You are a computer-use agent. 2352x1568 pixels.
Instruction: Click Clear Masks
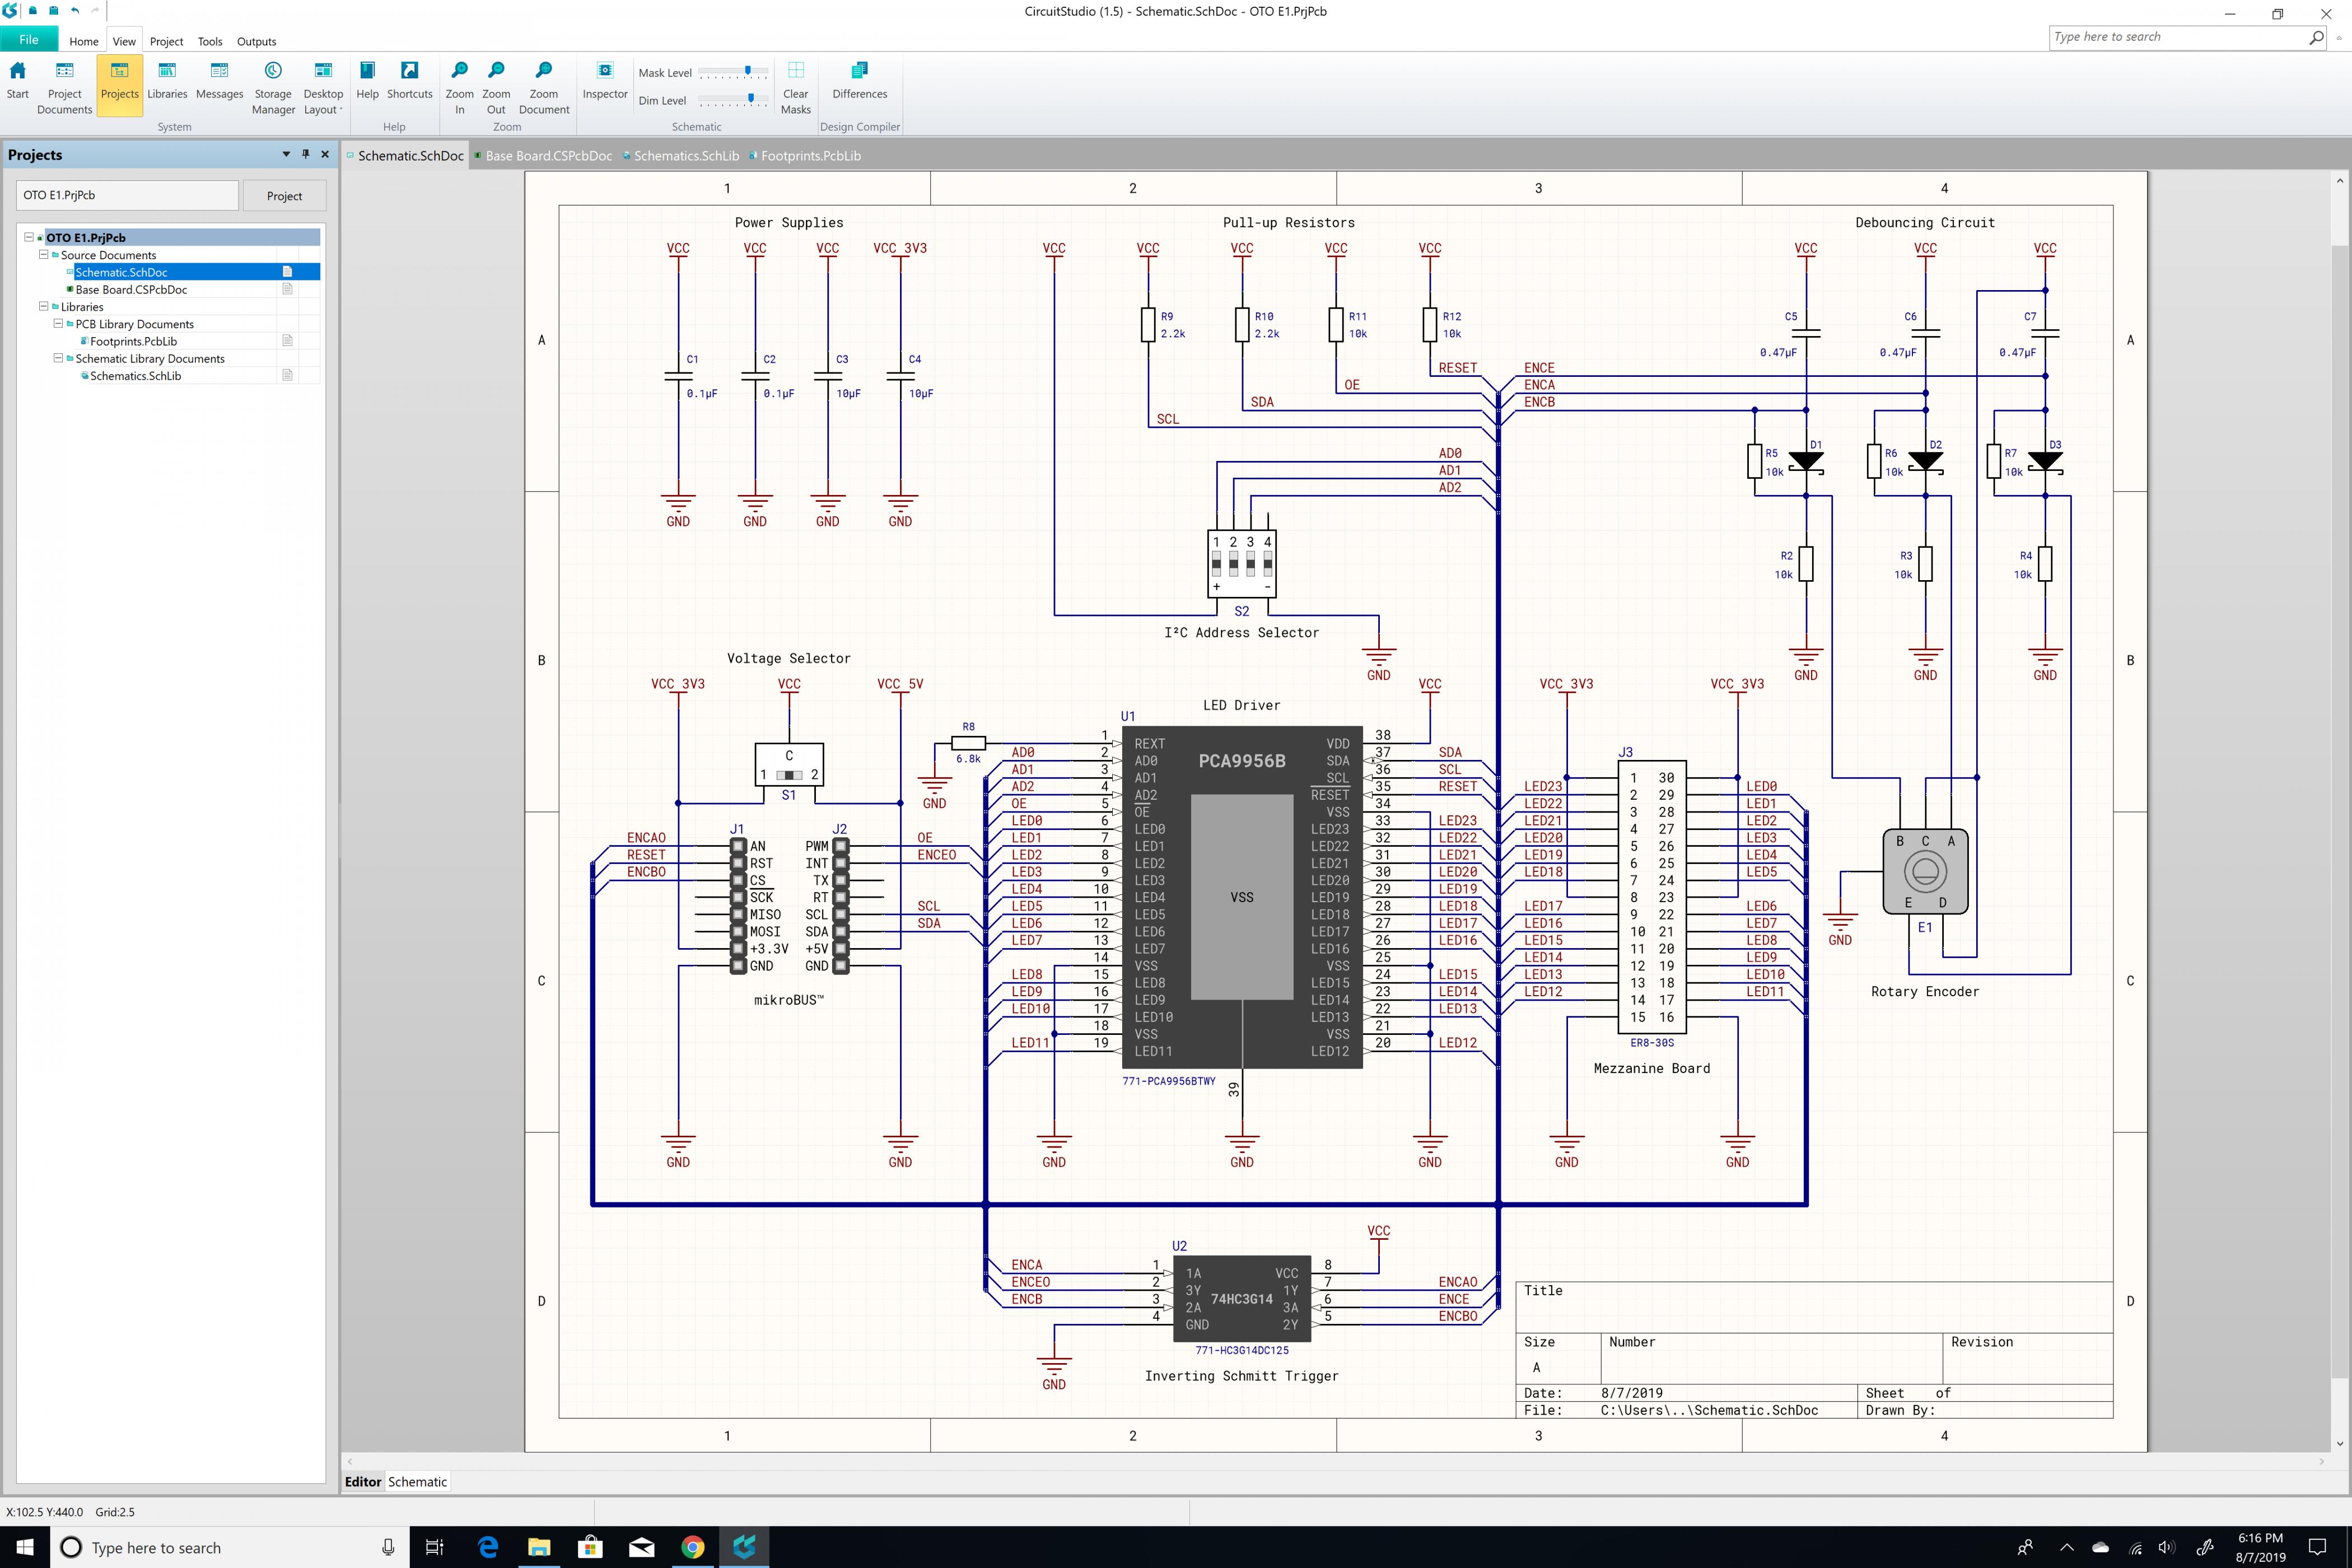796,88
